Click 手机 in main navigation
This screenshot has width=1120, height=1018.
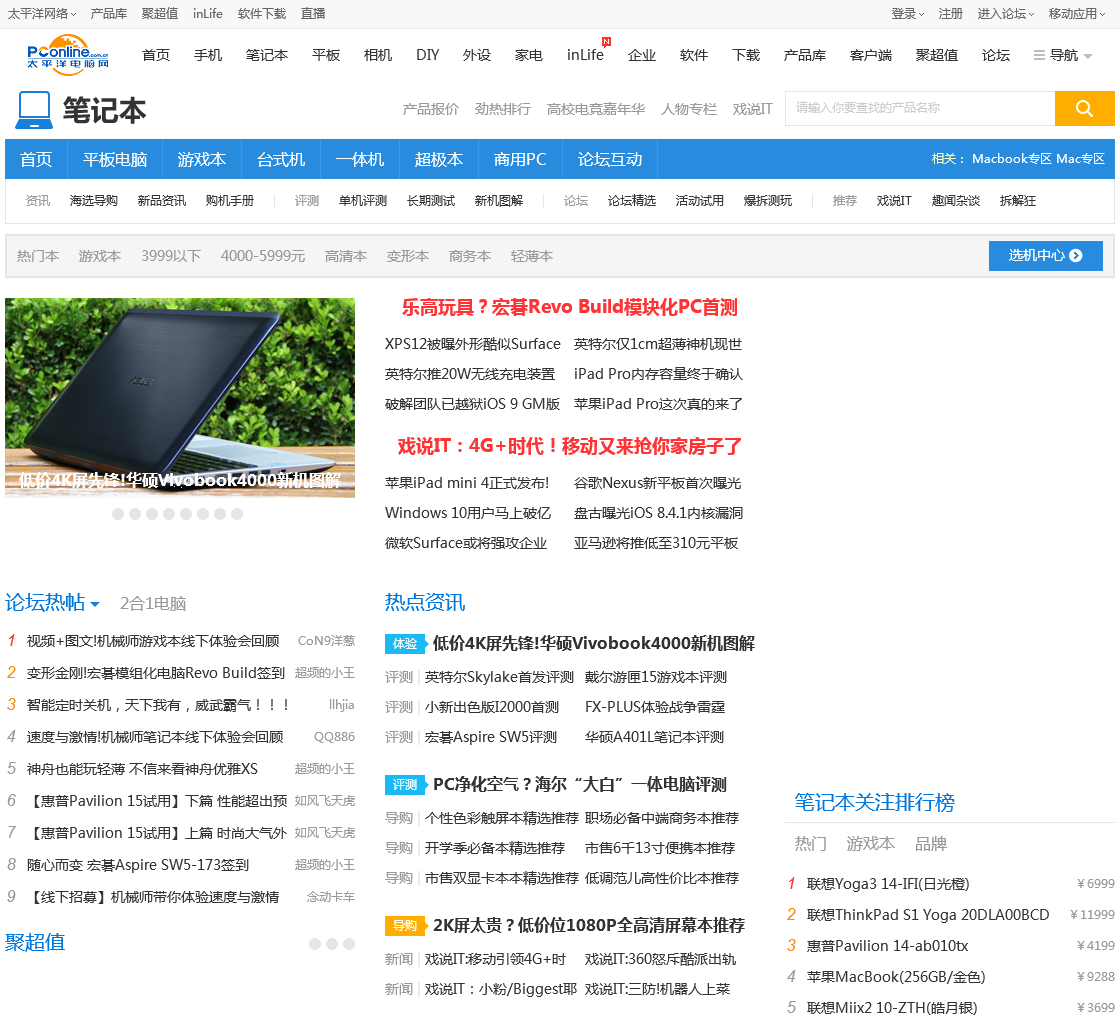tap(208, 55)
